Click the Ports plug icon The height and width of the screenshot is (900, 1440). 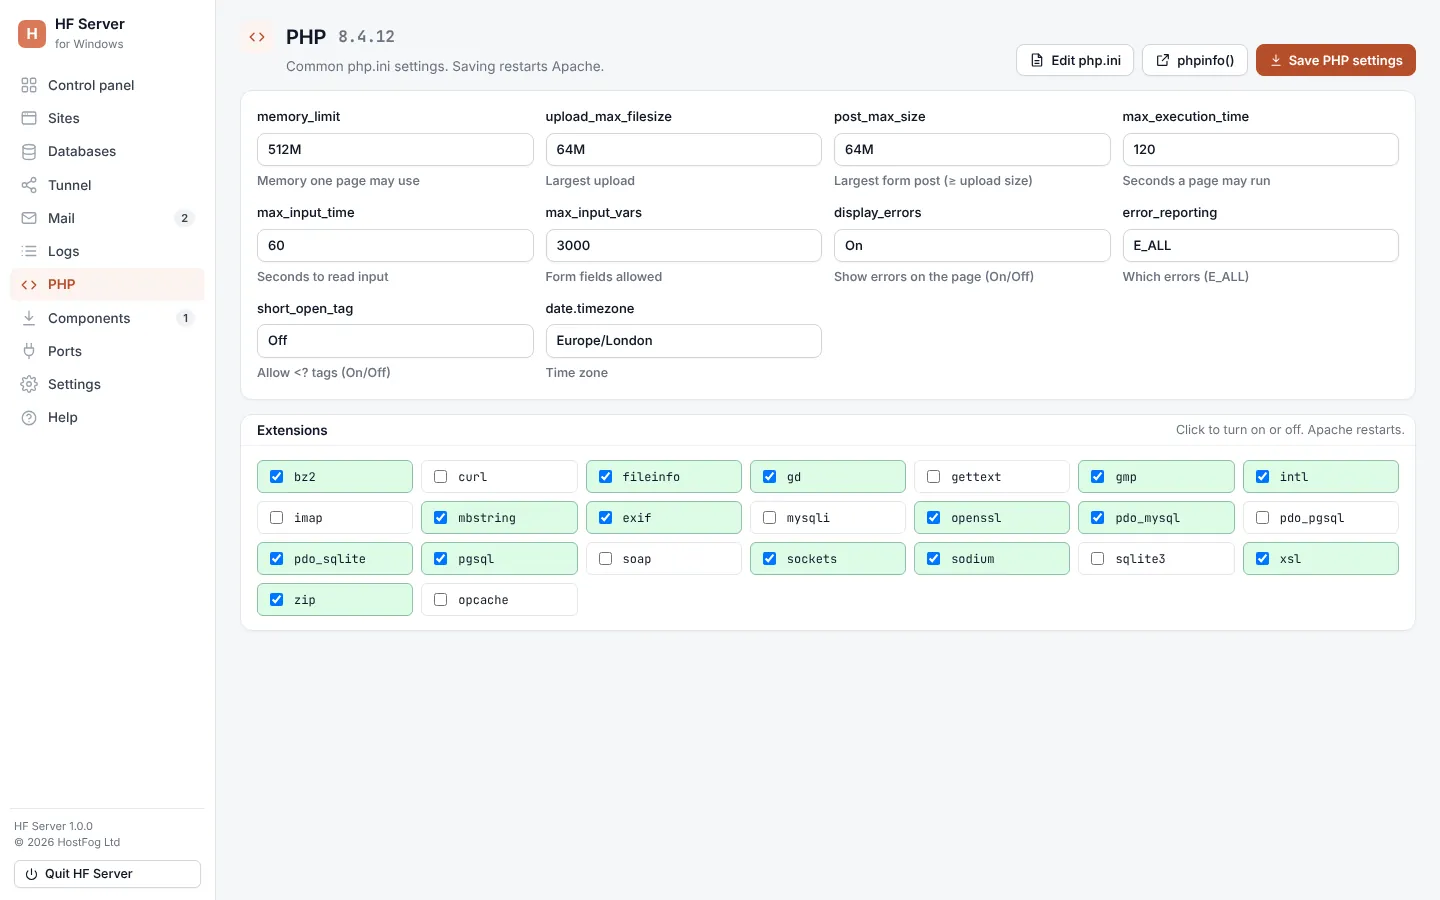pos(29,351)
